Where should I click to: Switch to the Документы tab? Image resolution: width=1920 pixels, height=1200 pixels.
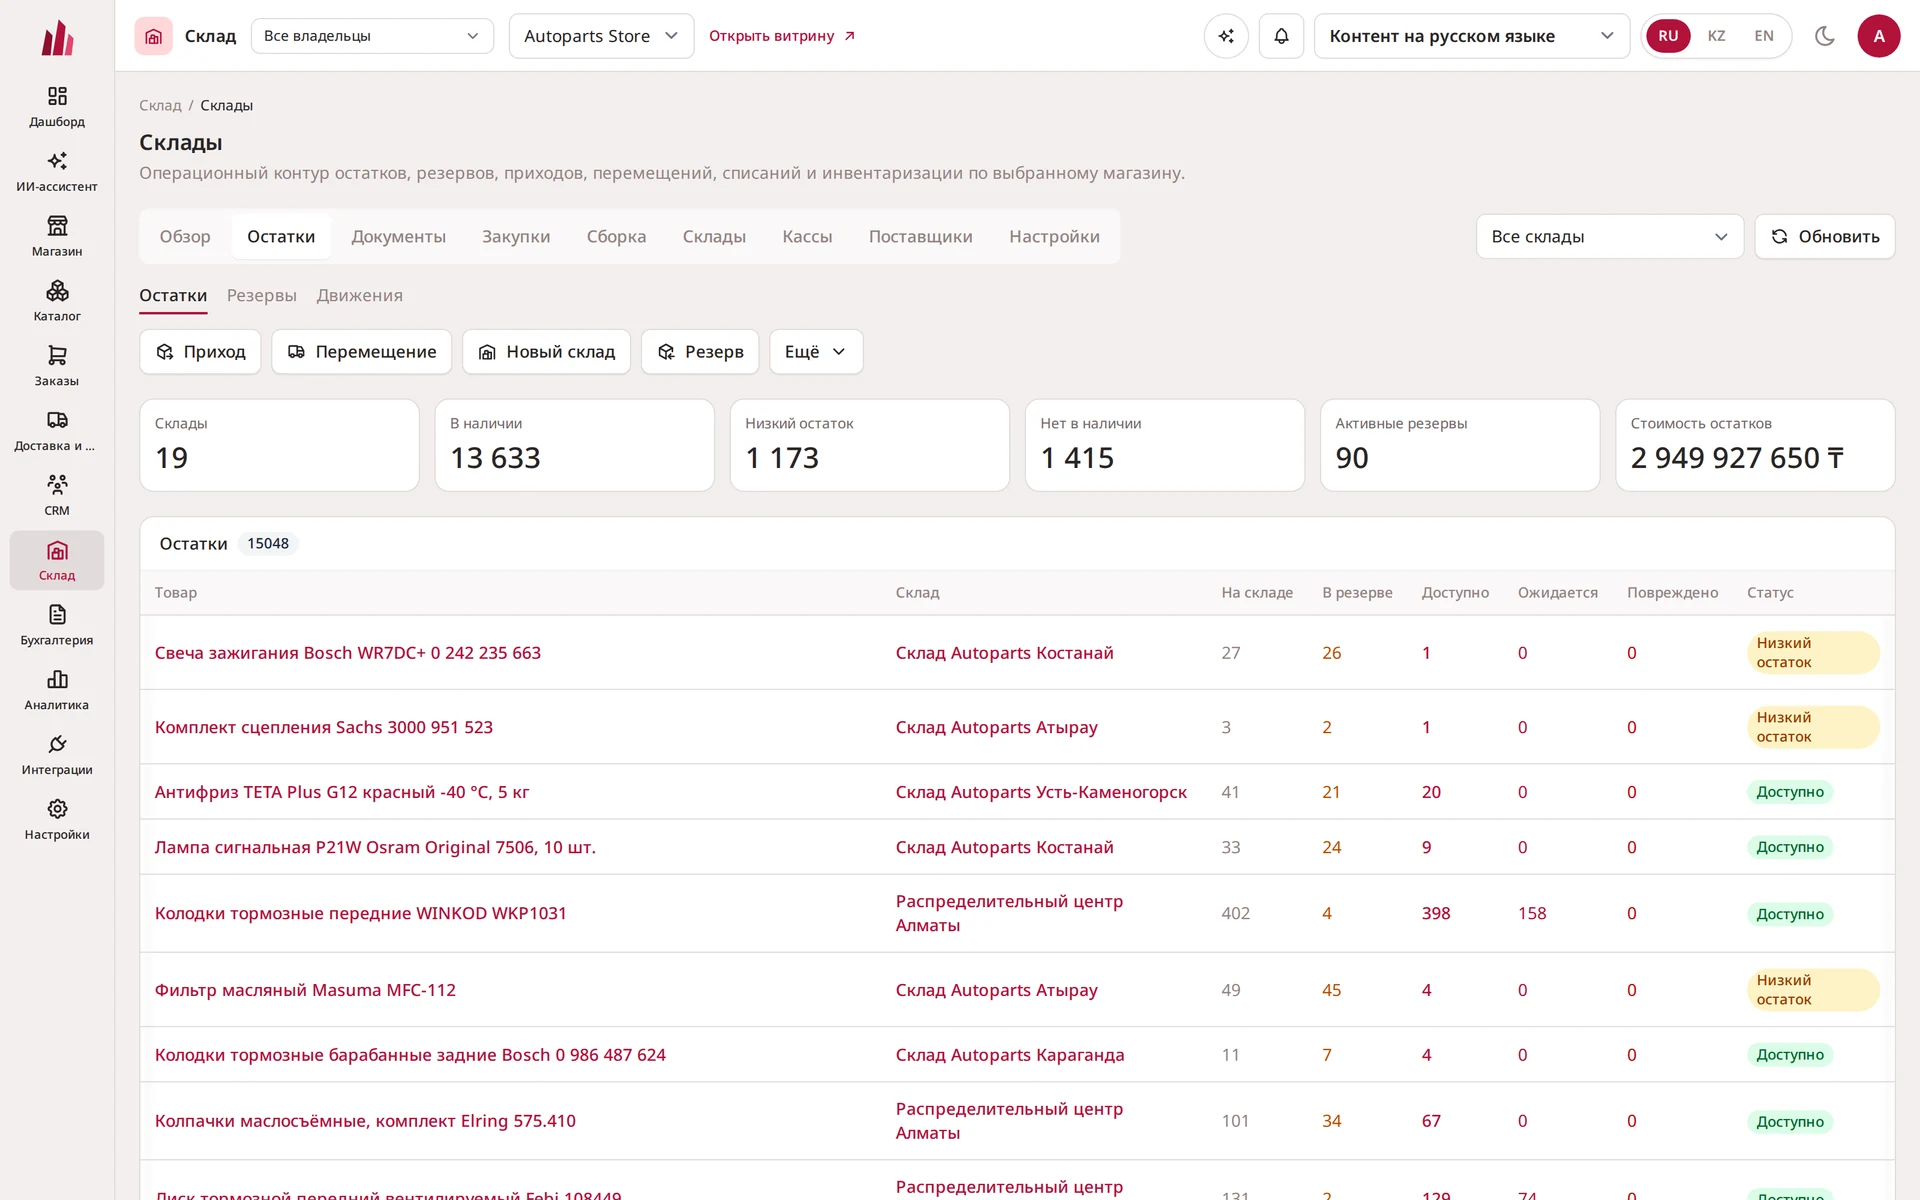coord(398,237)
